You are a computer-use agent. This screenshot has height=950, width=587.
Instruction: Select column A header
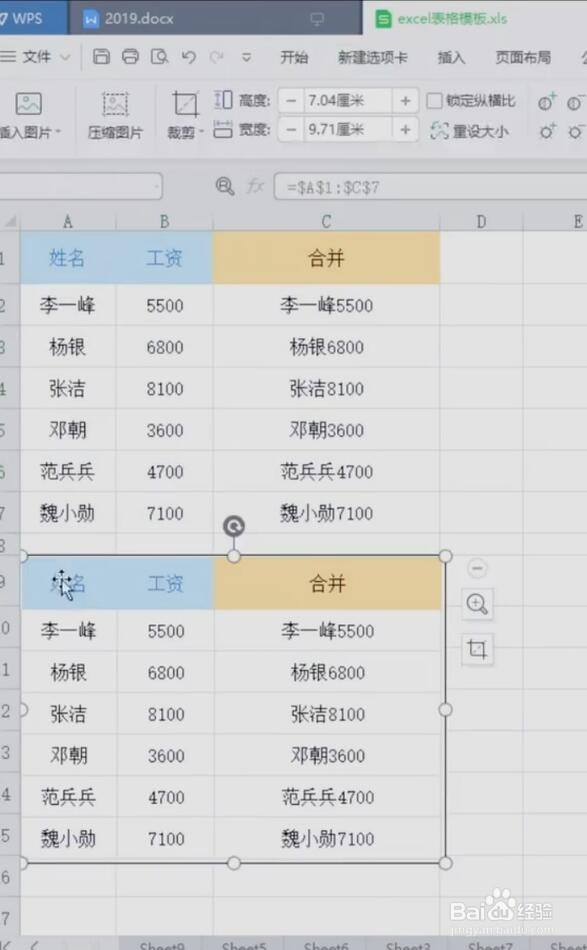pos(68,222)
